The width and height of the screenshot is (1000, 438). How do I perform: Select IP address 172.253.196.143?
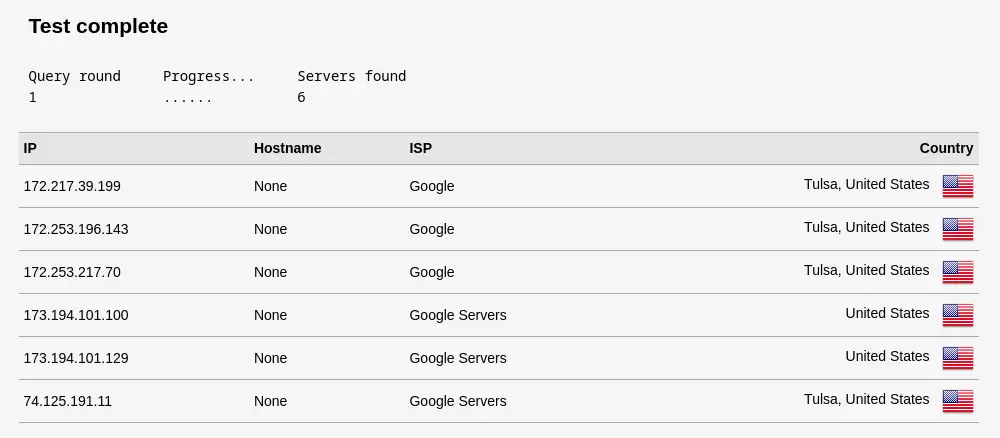(x=76, y=229)
